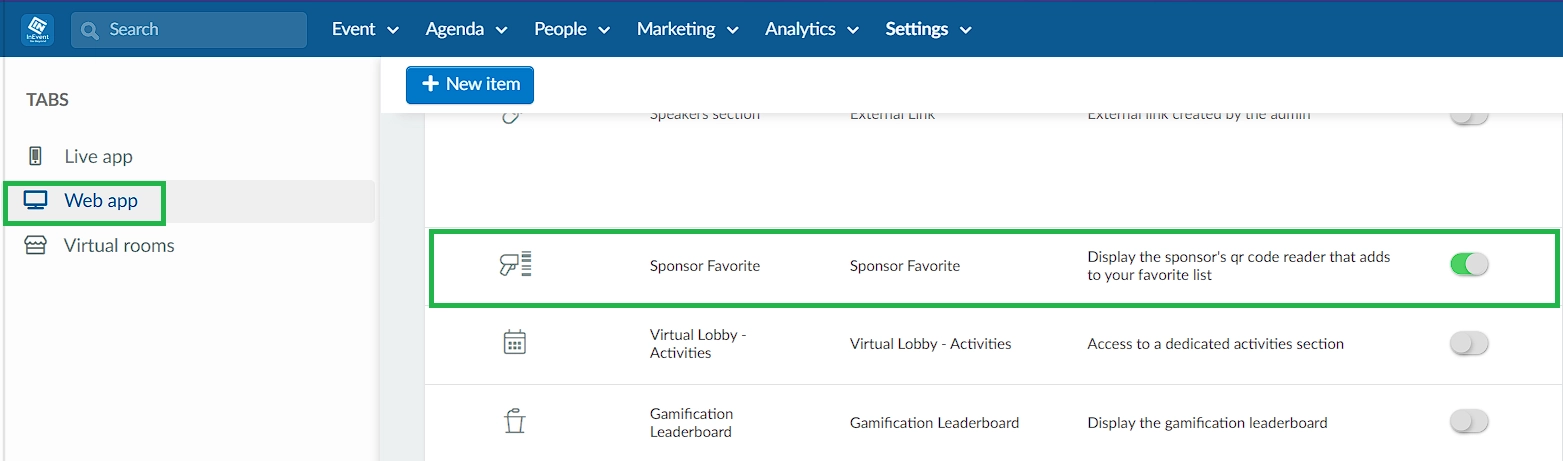Open the Analytics dropdown menu
The image size is (1563, 461).
[812, 29]
